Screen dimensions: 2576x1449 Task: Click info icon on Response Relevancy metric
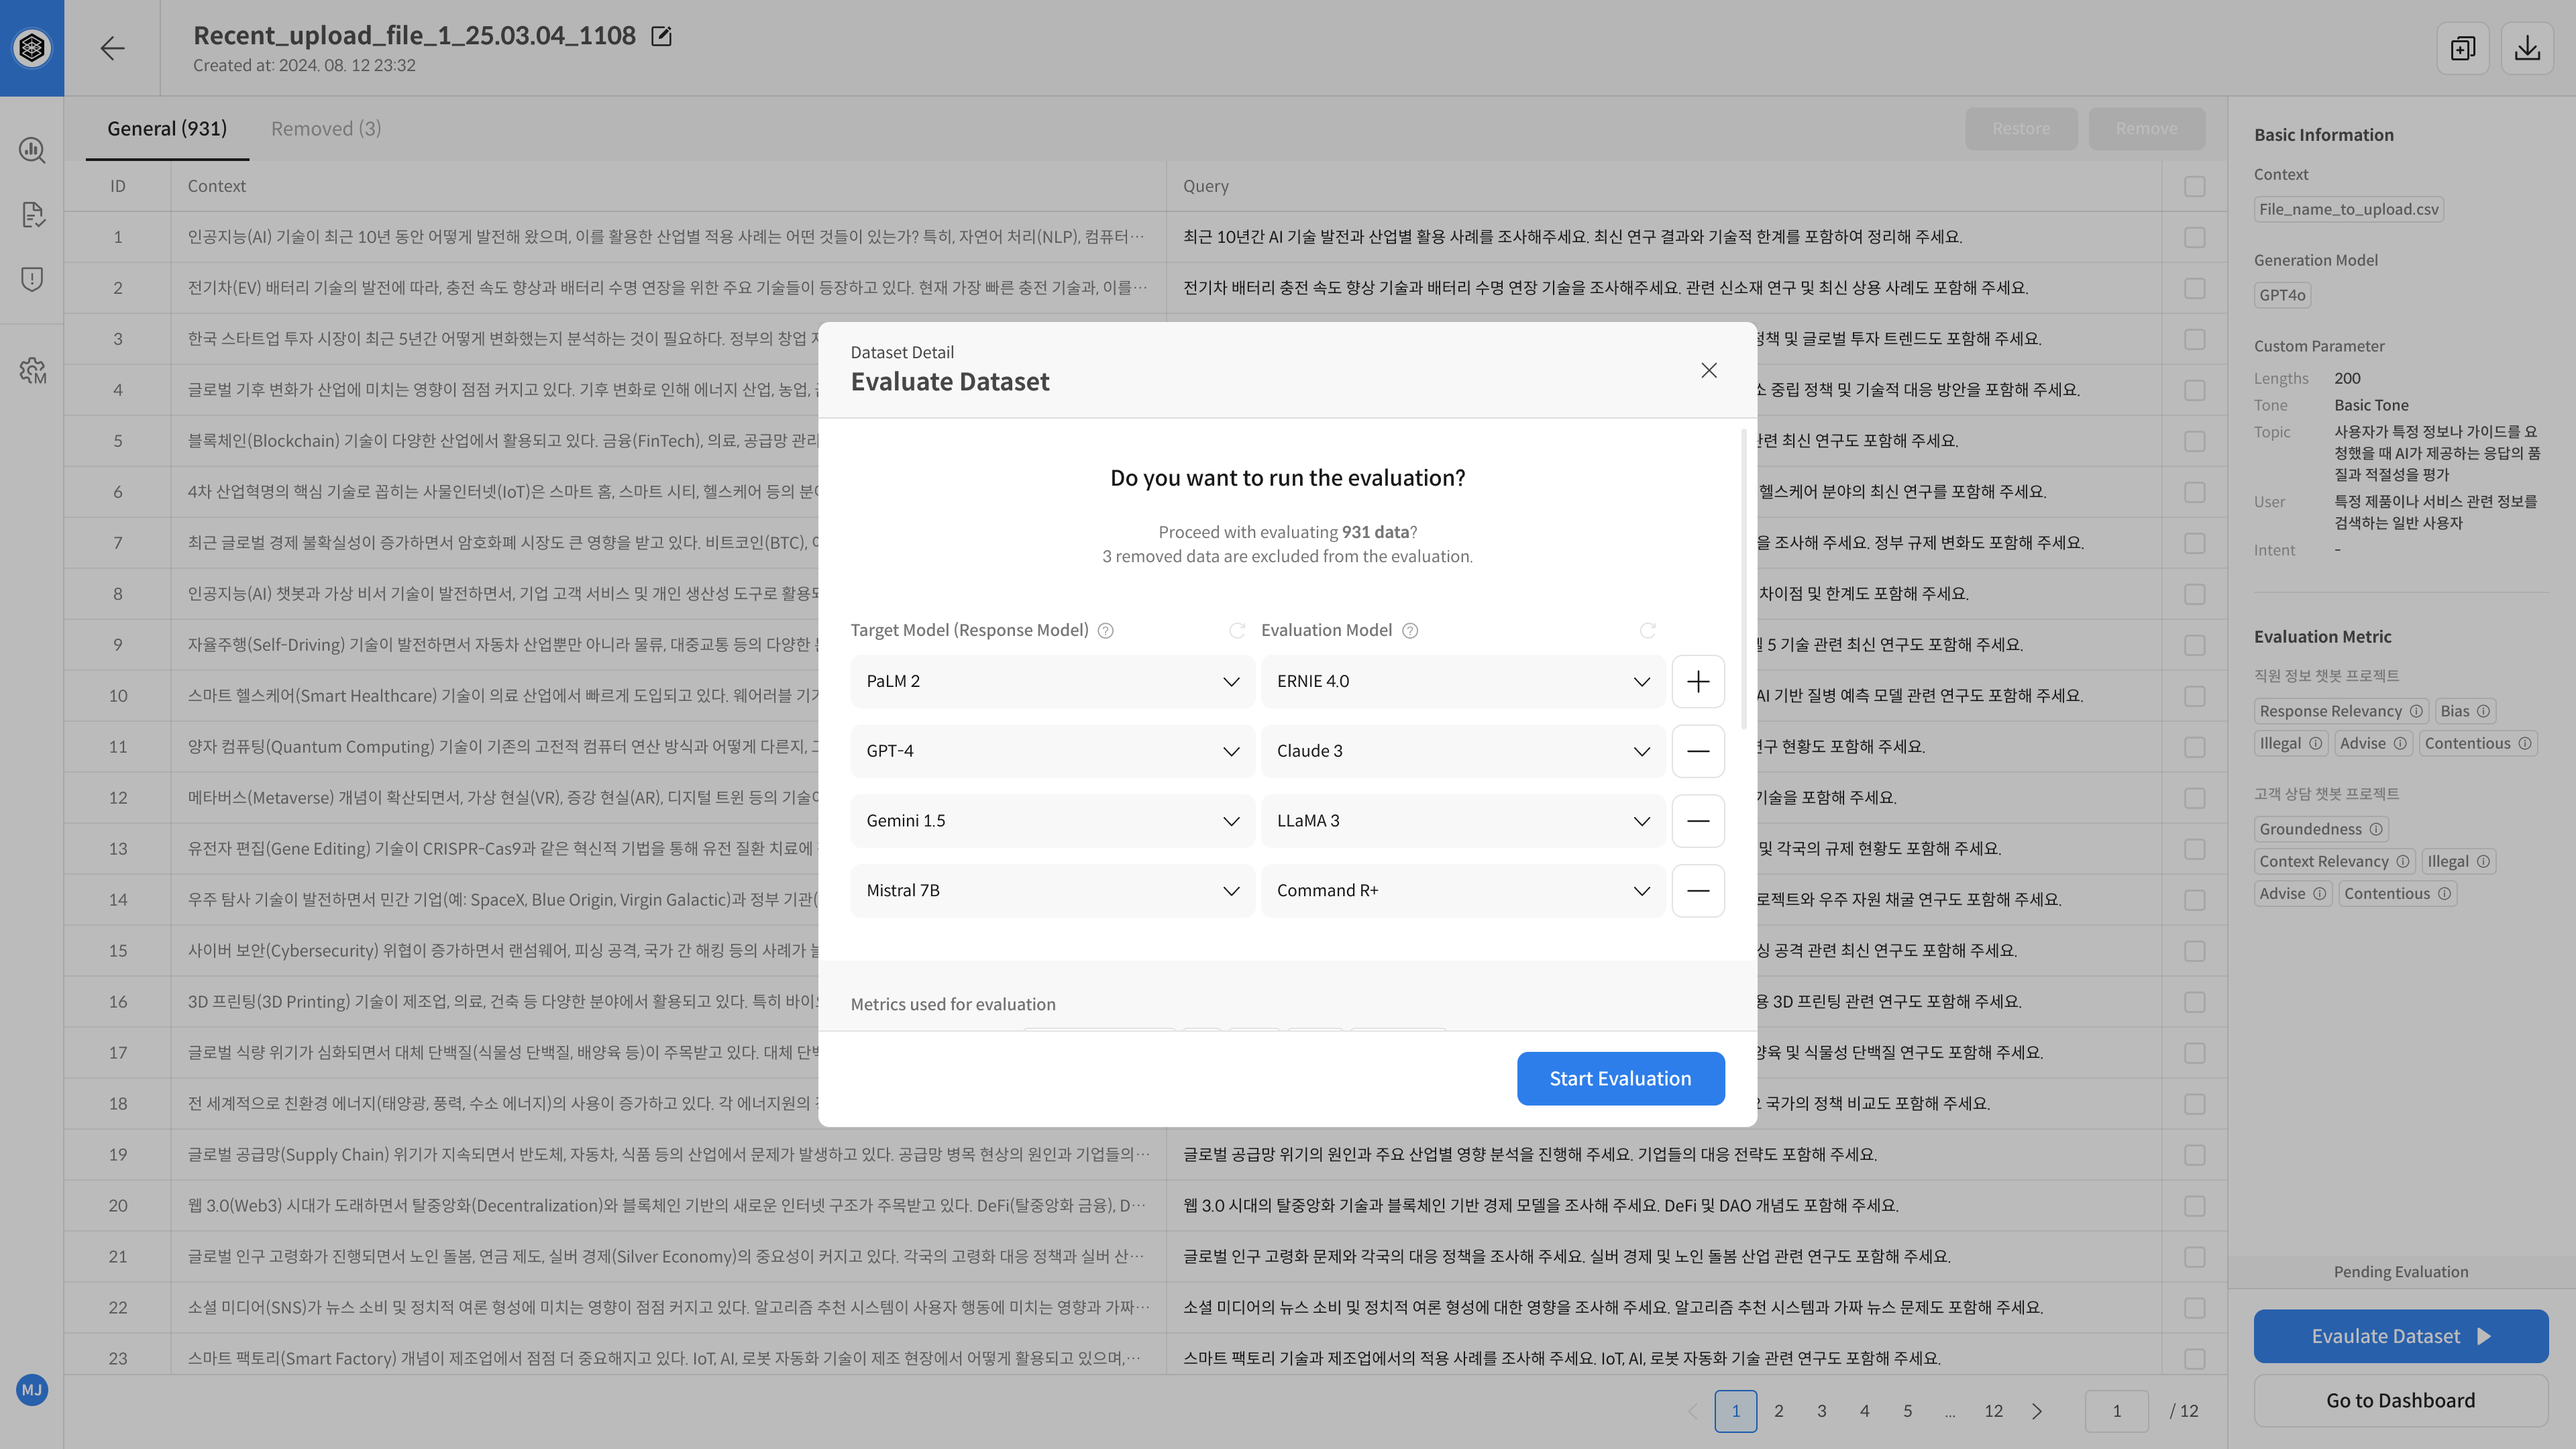(x=2416, y=711)
